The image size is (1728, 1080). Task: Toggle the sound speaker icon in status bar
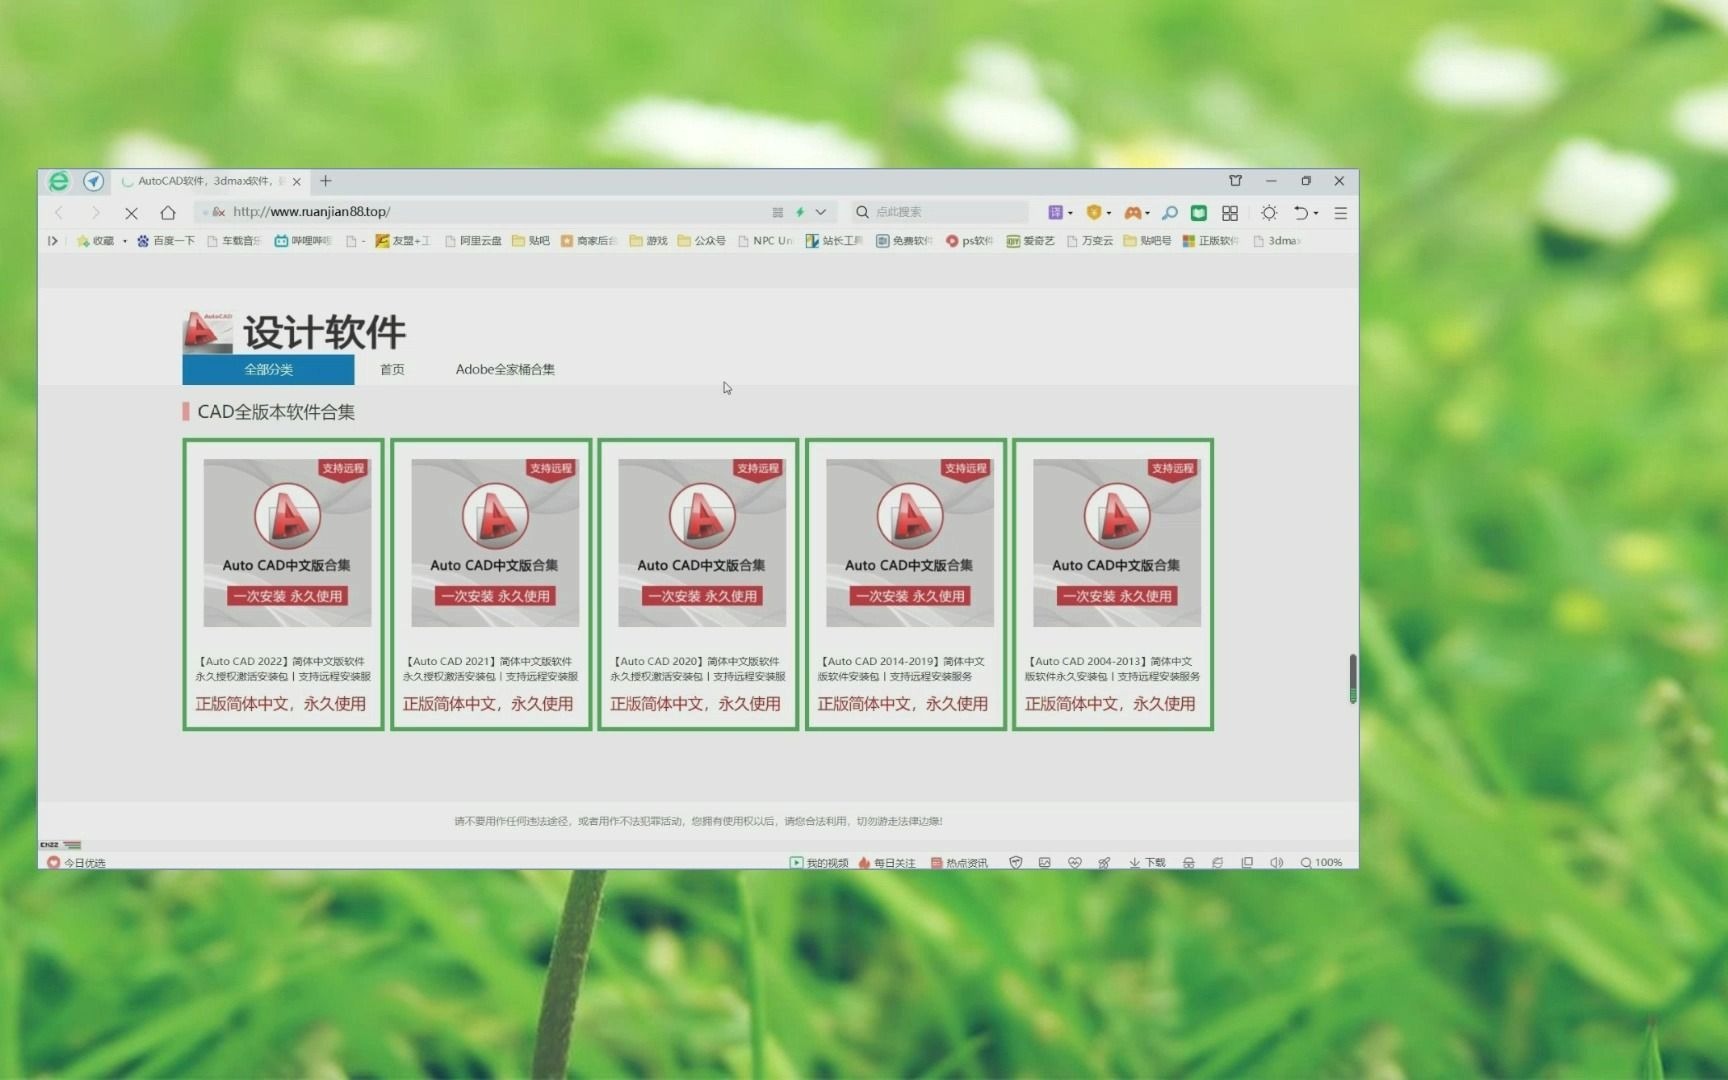tap(1277, 862)
